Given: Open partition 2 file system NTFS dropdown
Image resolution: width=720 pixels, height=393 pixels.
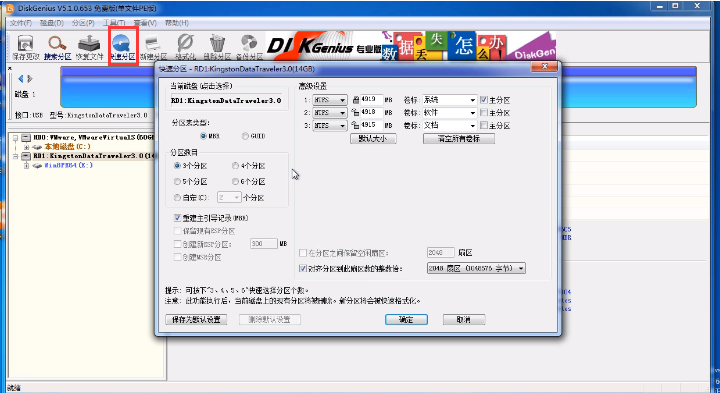Looking at the screenshot, I should coord(330,112).
